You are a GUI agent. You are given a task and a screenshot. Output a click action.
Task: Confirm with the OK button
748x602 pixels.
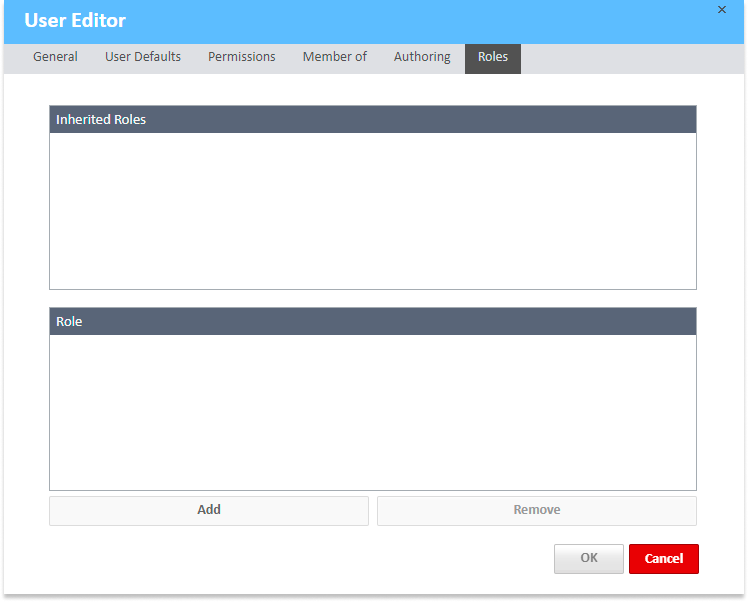(x=589, y=558)
